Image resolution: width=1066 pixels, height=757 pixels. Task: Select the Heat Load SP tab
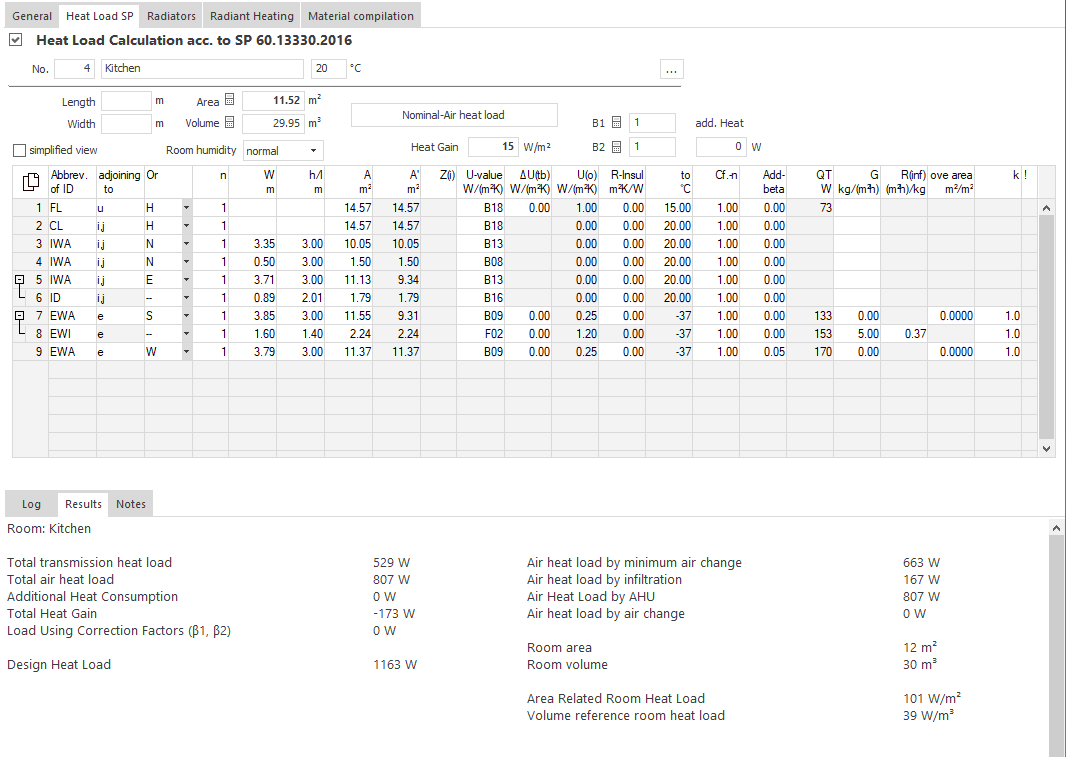click(x=99, y=16)
